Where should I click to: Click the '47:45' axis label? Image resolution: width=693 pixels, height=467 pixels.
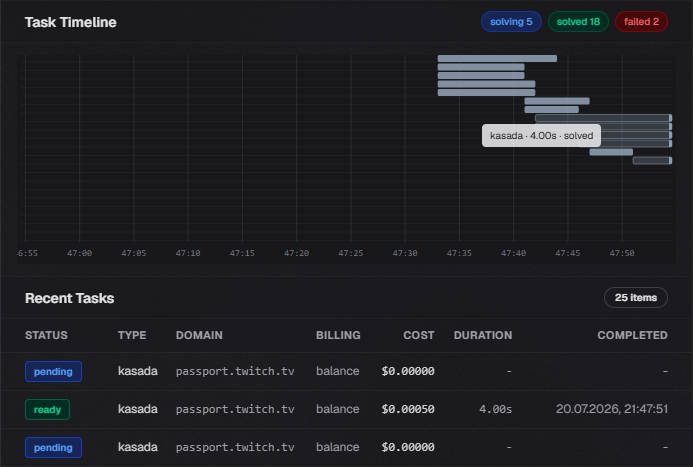[x=568, y=253]
